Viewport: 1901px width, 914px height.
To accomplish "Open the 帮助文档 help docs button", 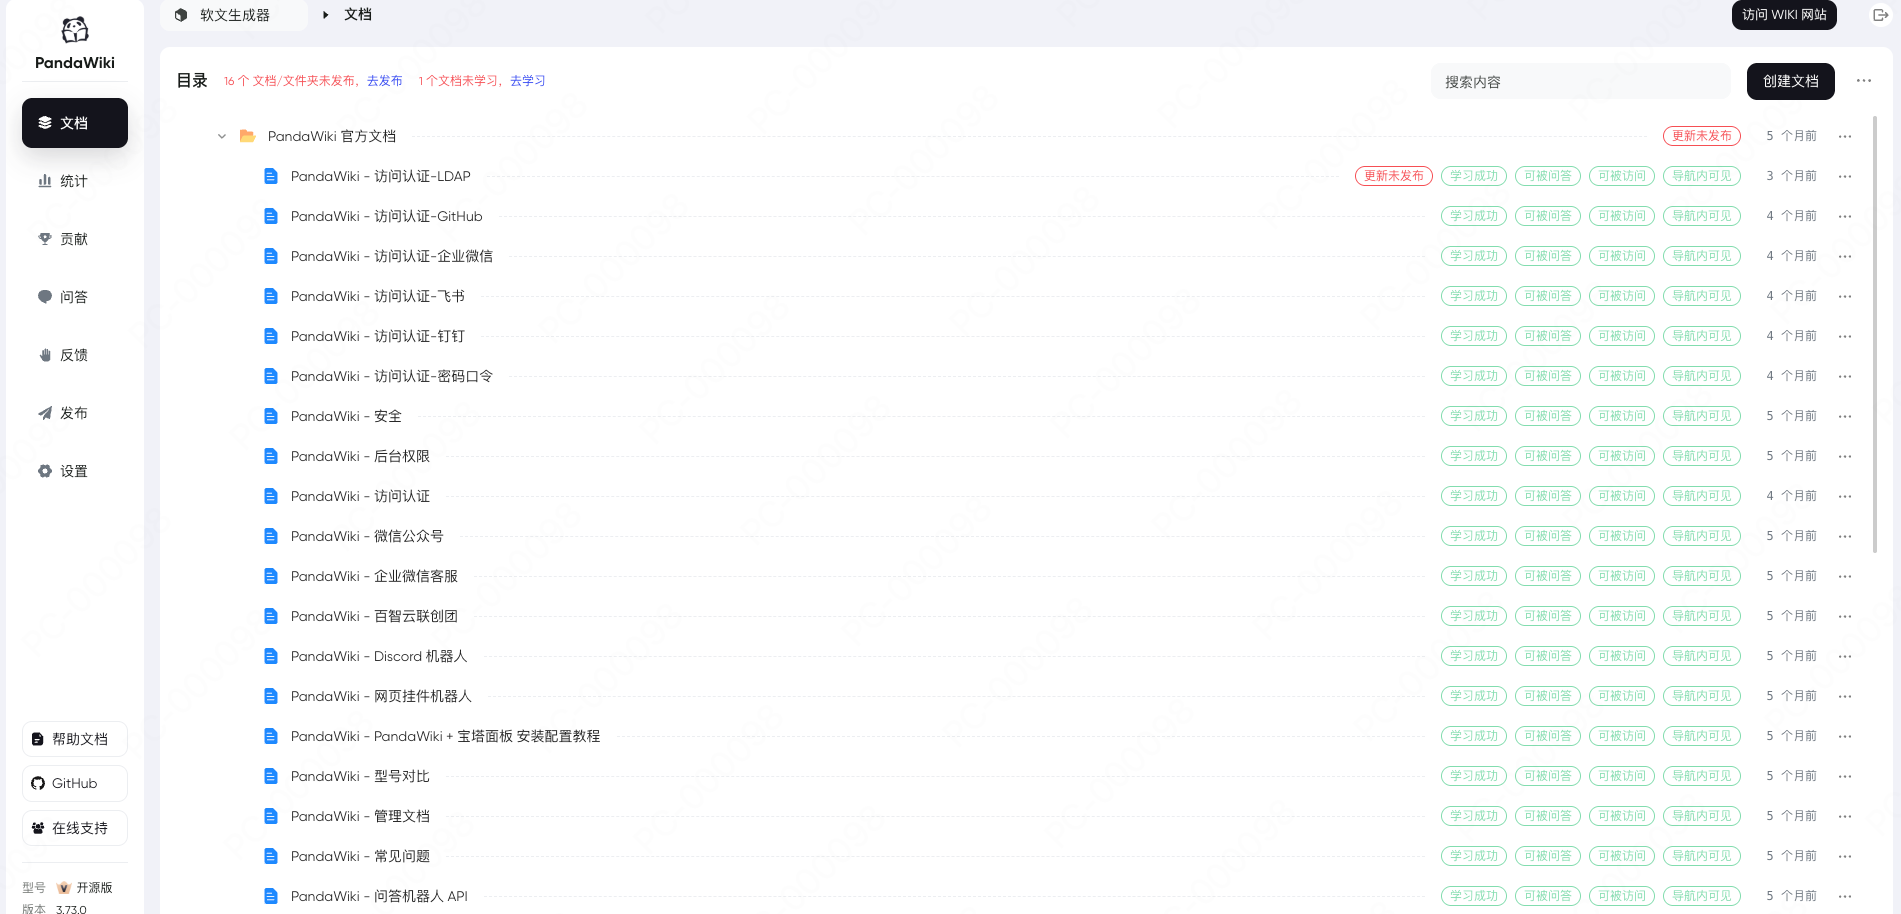I will 75,739.
